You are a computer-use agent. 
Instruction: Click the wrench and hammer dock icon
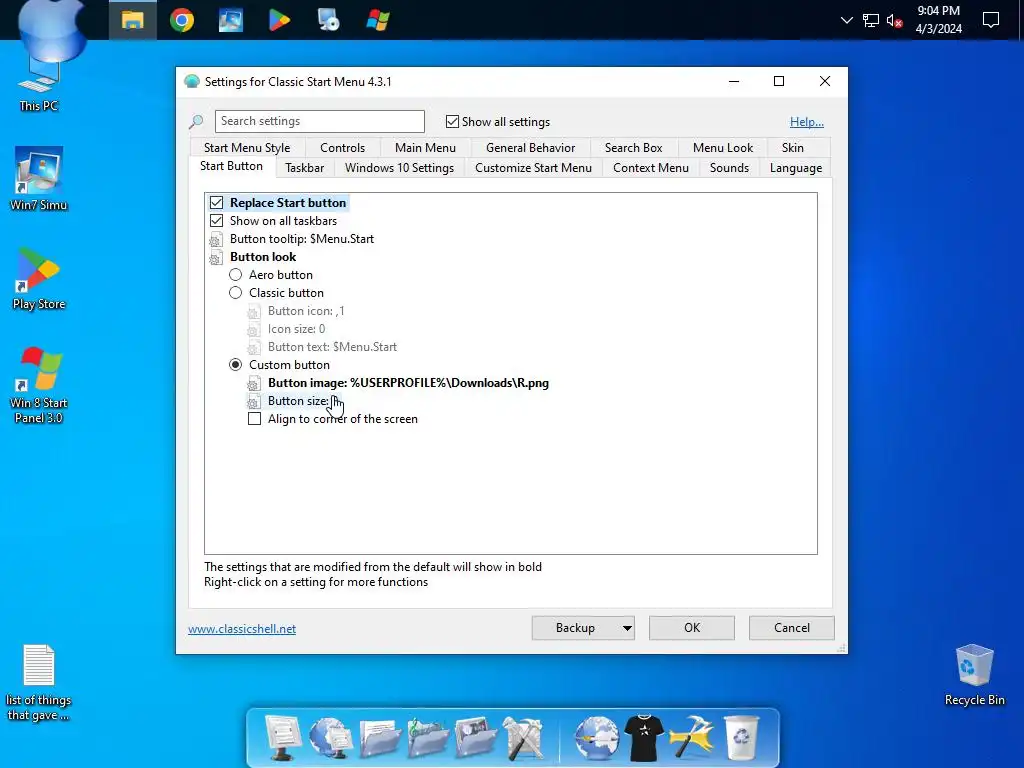523,738
